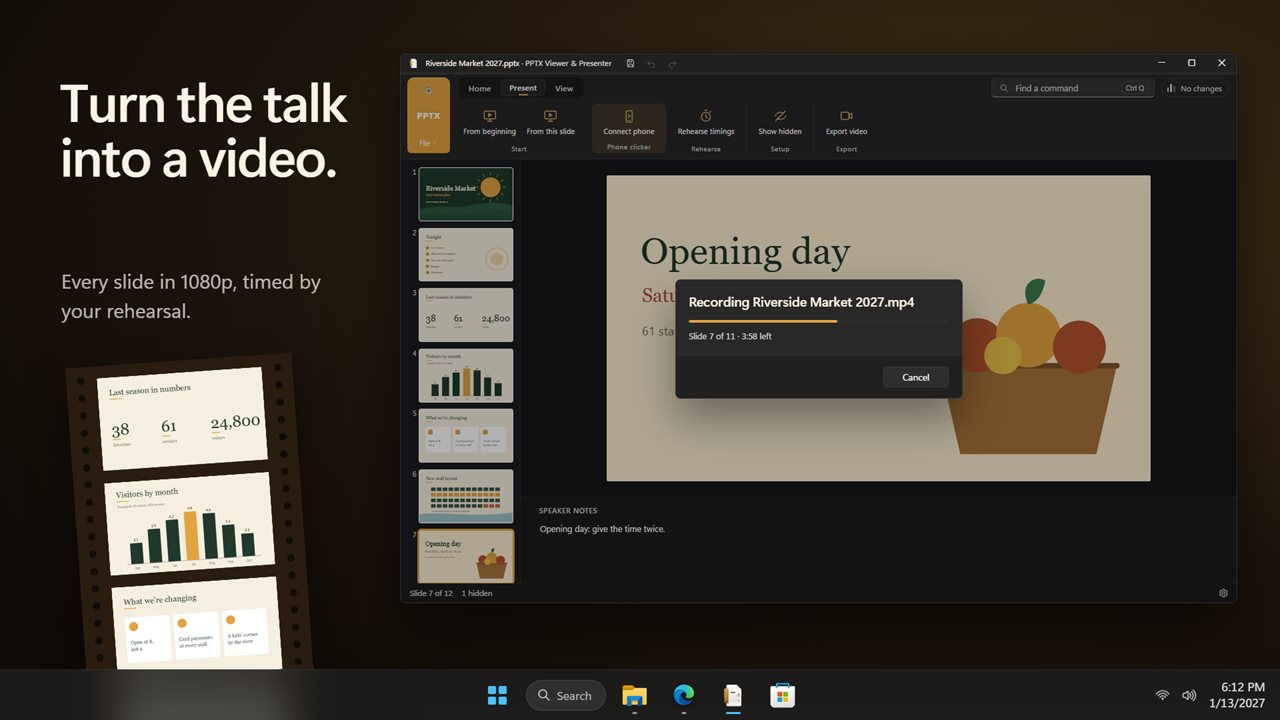Open Microsoft Store from taskbar
Viewport: 1280px width, 720px height.
tap(783, 695)
